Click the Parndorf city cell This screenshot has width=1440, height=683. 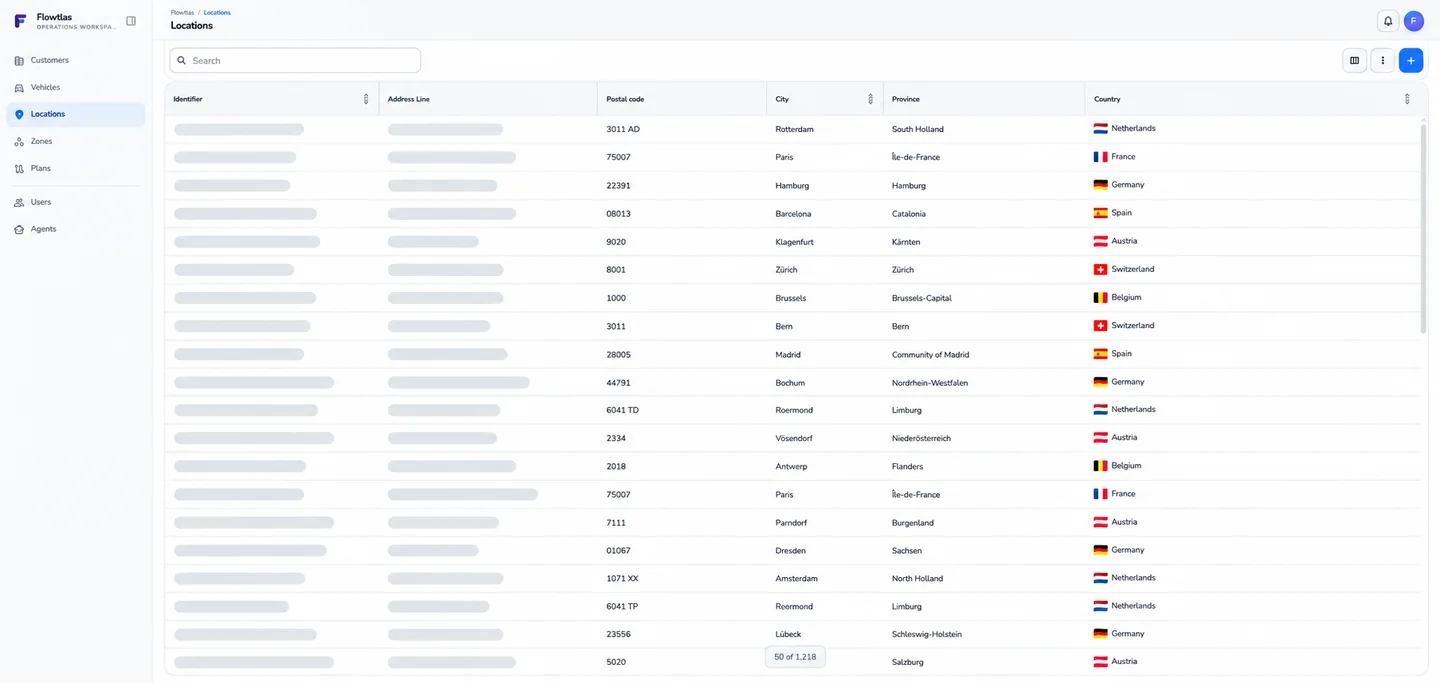[x=793, y=523]
